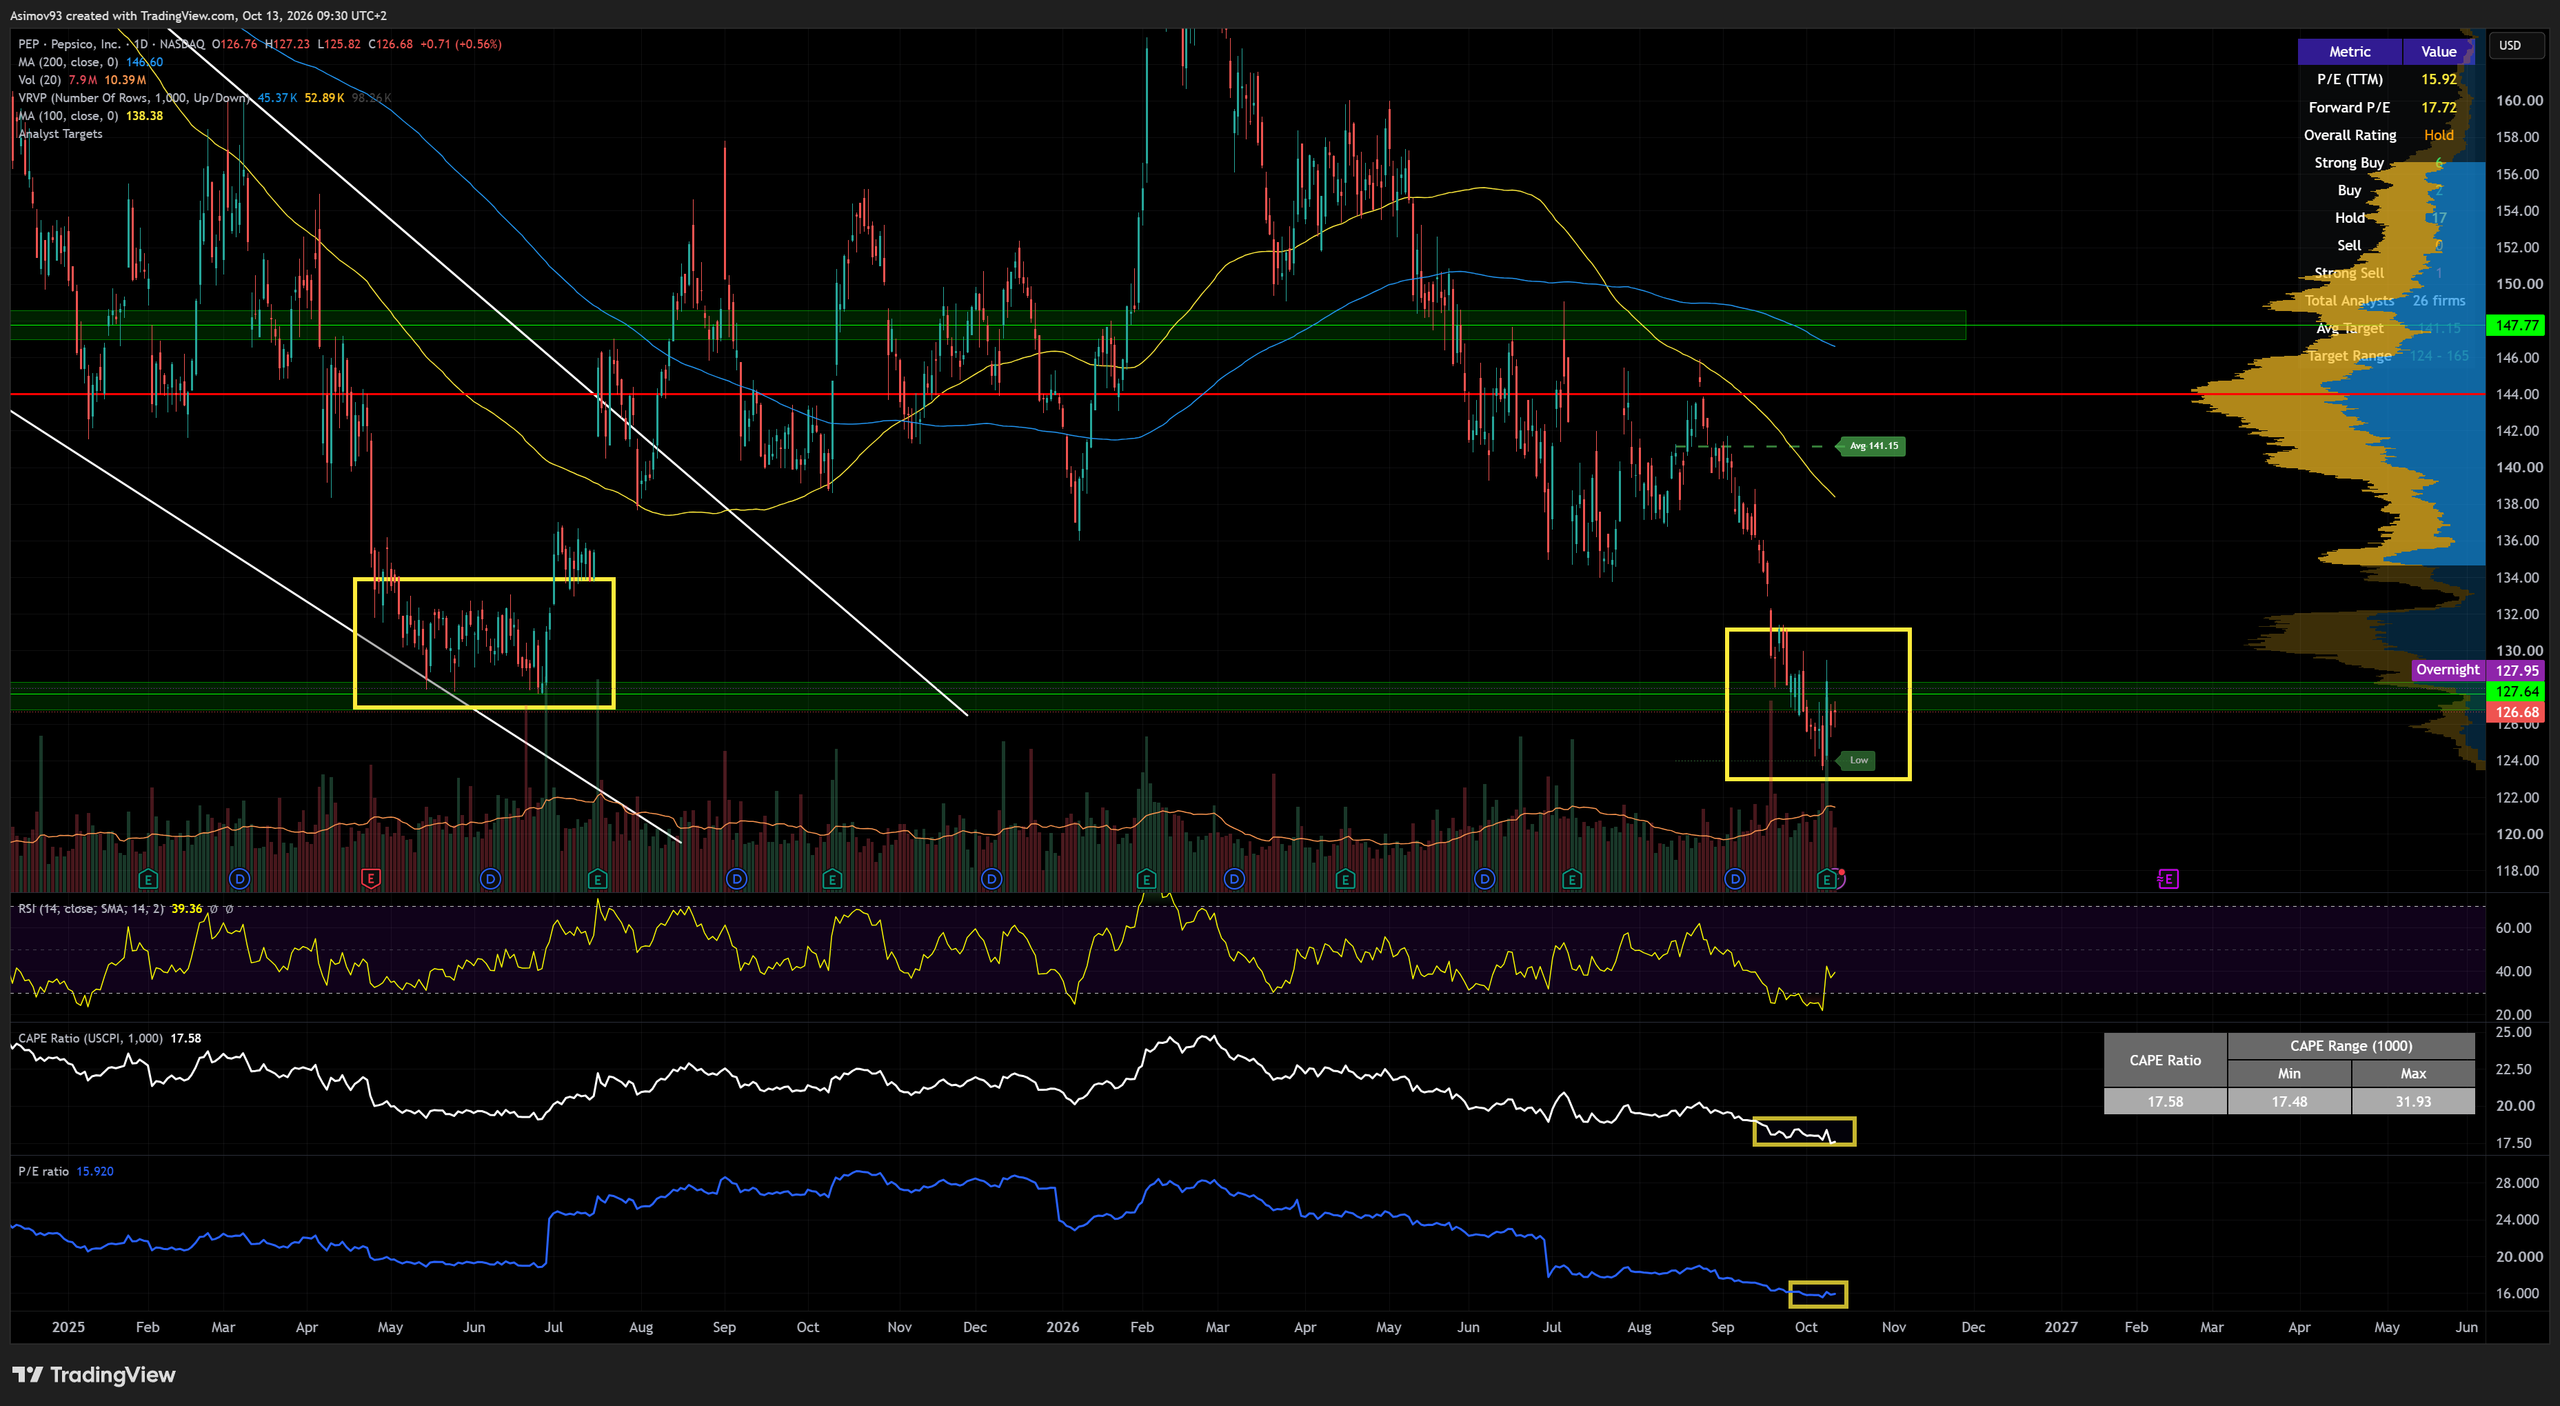
Task: Select the Analyst Targets legend
Action: point(60,134)
